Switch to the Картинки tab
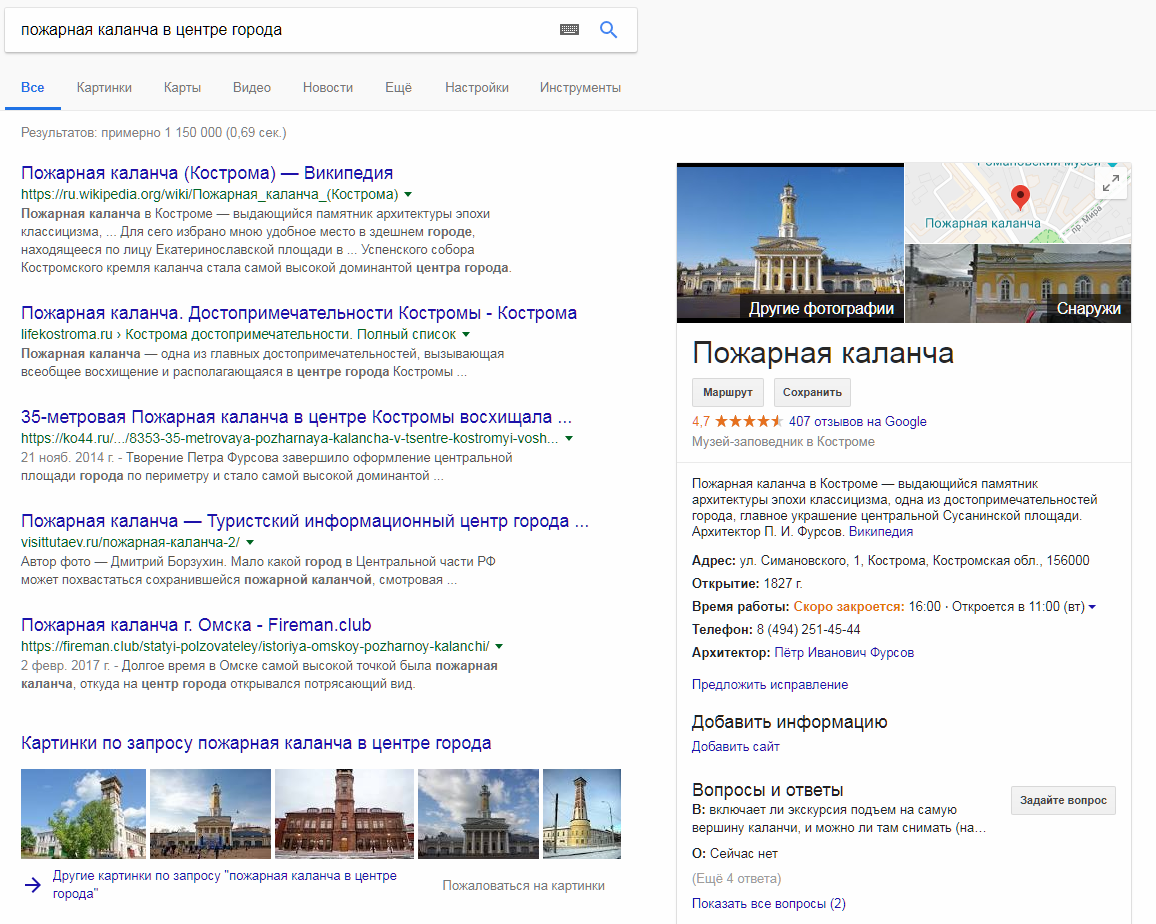The height and width of the screenshot is (924, 1156). pos(104,87)
